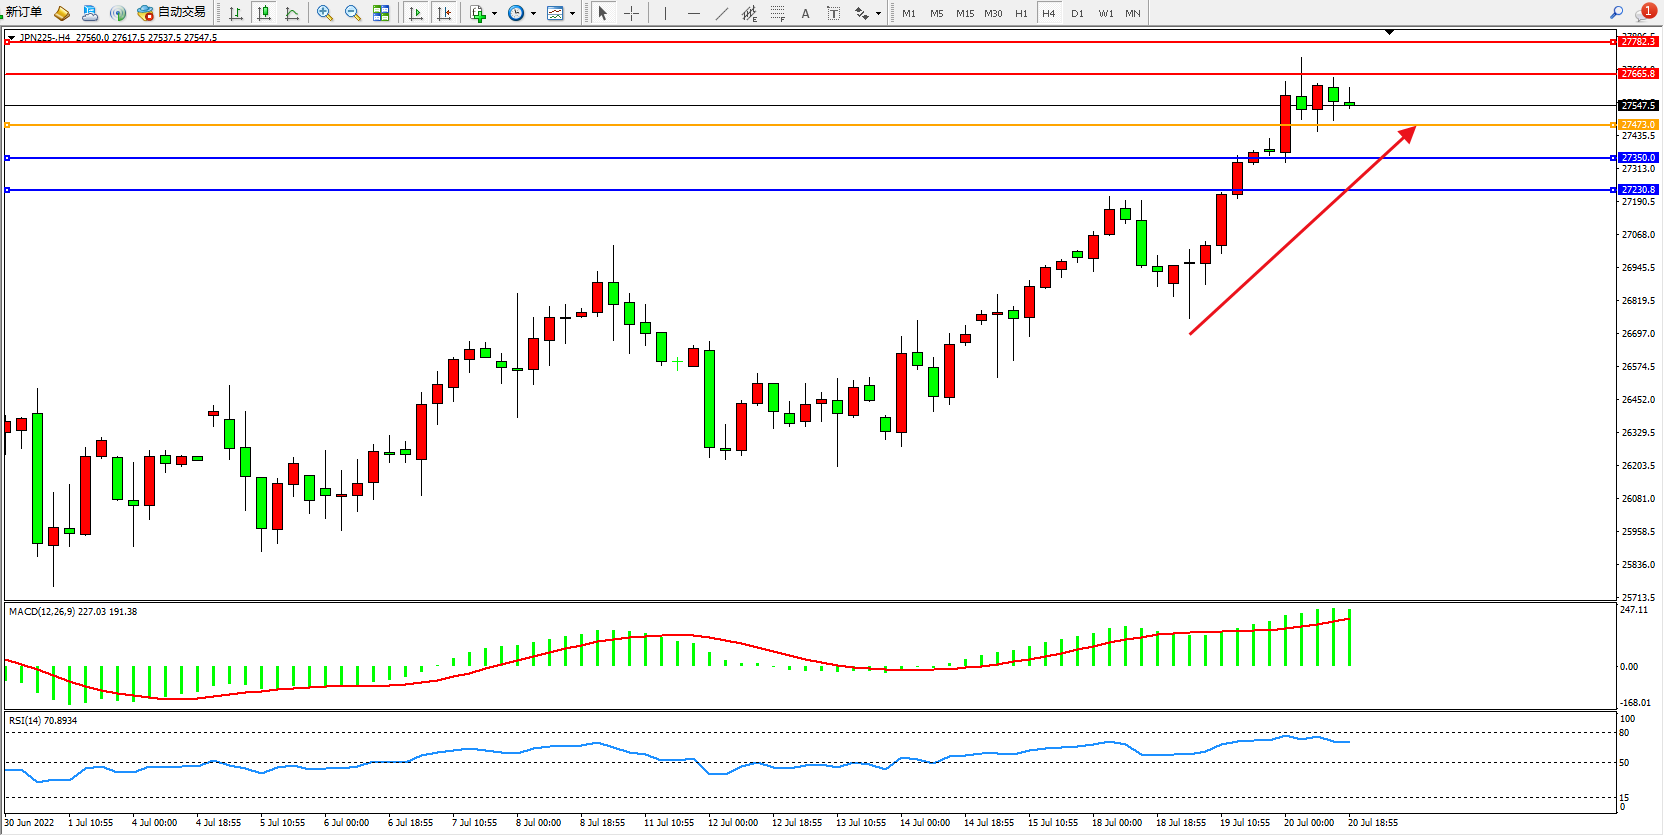Choose the text label tool
Image resolution: width=1664 pixels, height=836 pixels.
(x=805, y=13)
